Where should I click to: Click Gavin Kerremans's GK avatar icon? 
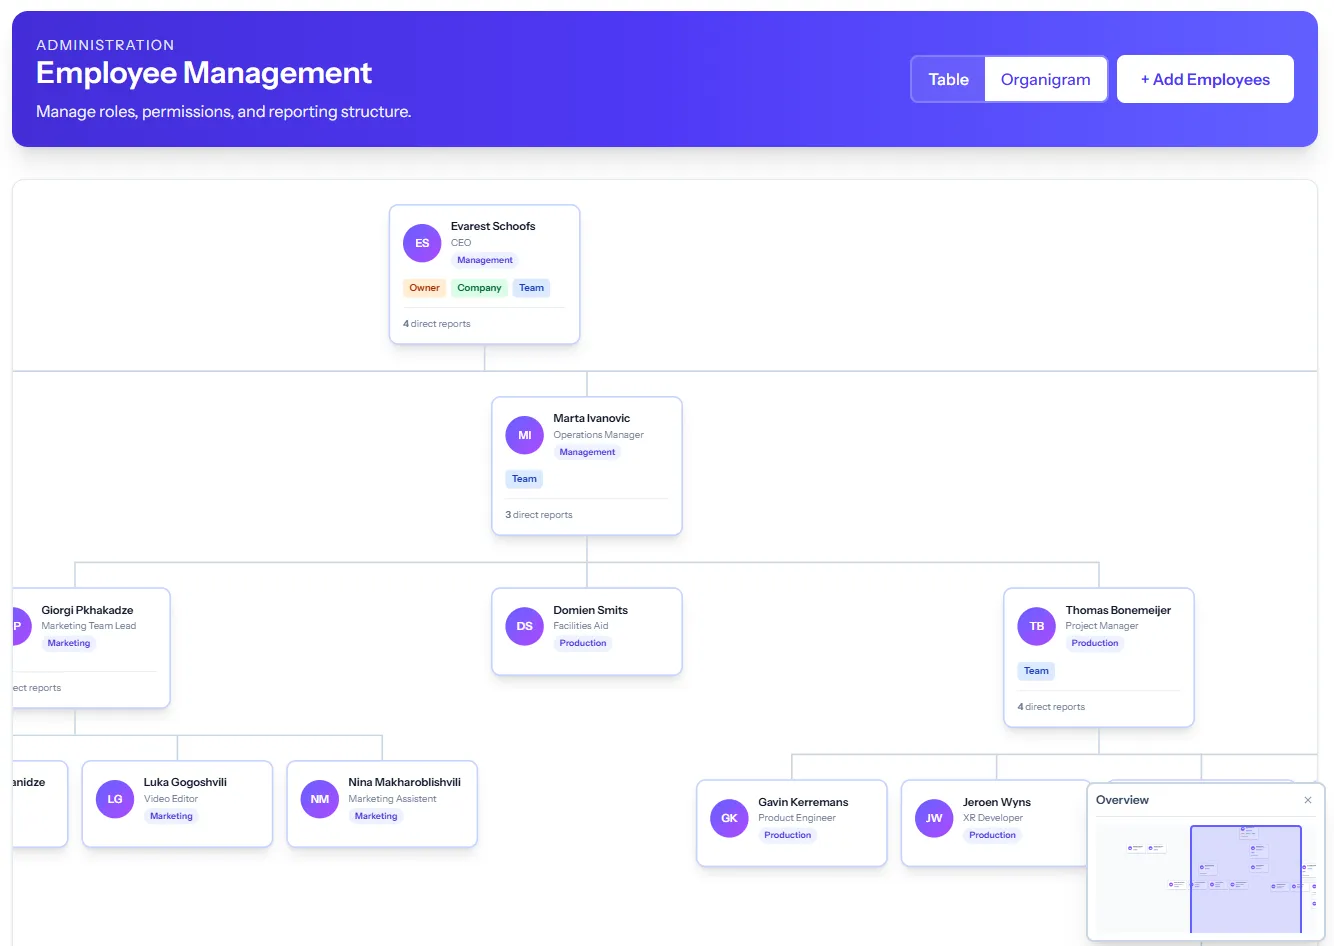click(x=728, y=818)
